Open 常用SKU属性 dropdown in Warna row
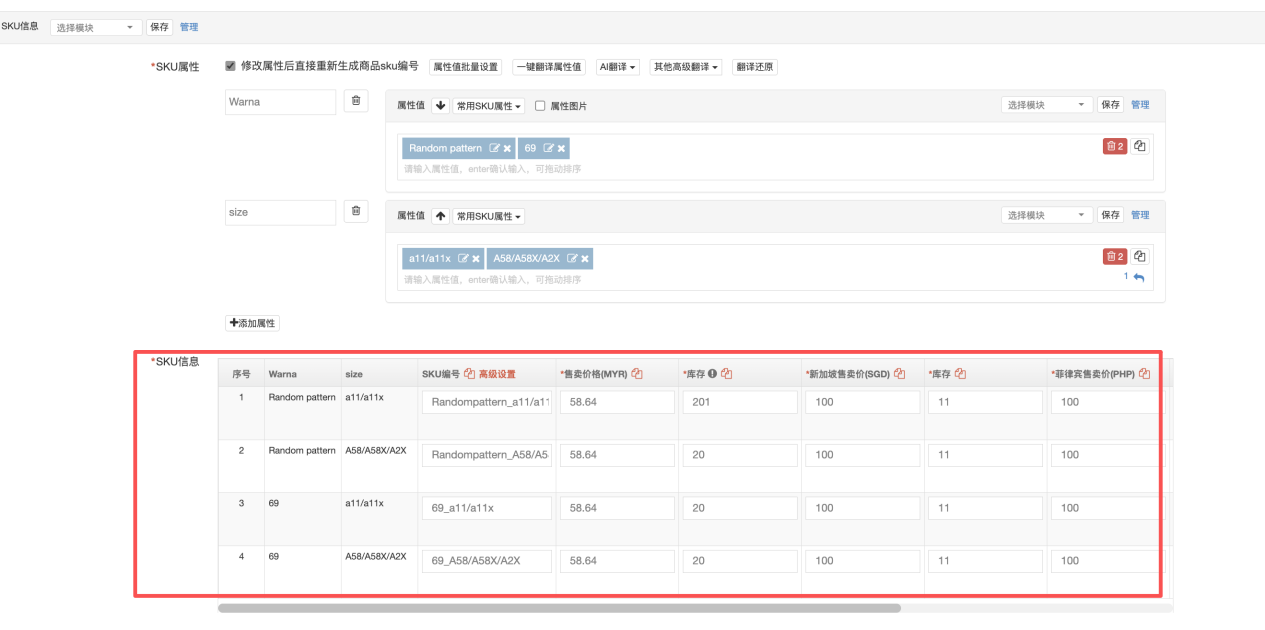 coord(489,105)
